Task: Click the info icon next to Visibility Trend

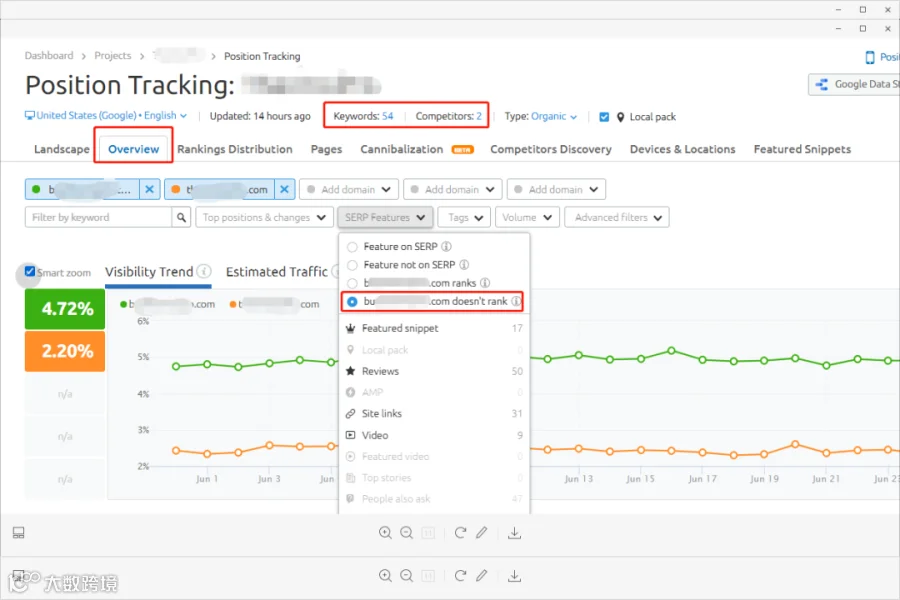Action: [x=204, y=271]
